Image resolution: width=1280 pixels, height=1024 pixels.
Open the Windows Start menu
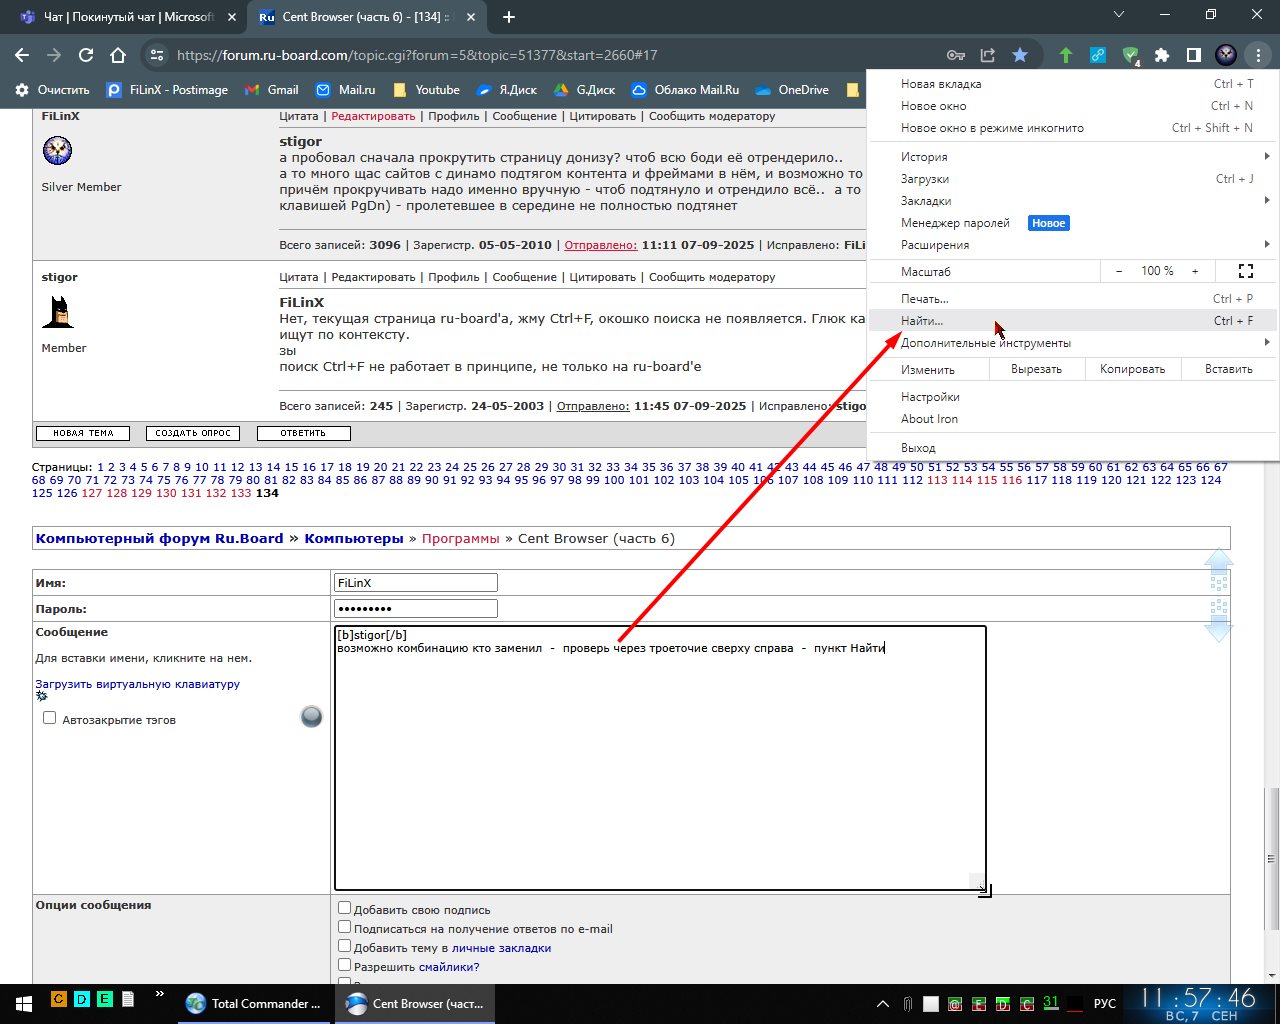(22, 1003)
